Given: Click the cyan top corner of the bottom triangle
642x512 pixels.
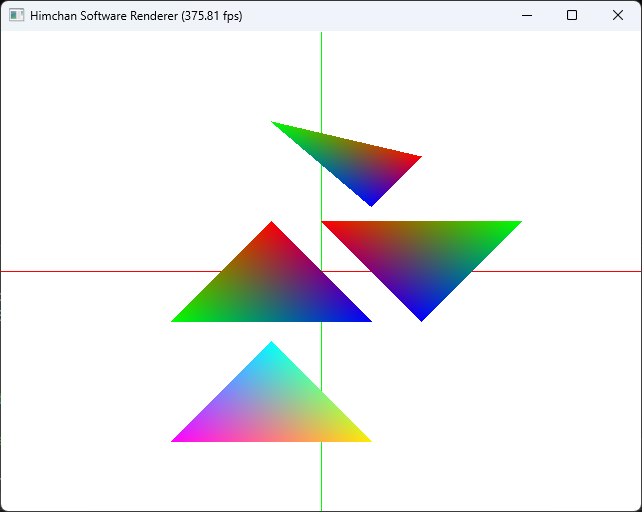Looking at the screenshot, I should click(271, 346).
